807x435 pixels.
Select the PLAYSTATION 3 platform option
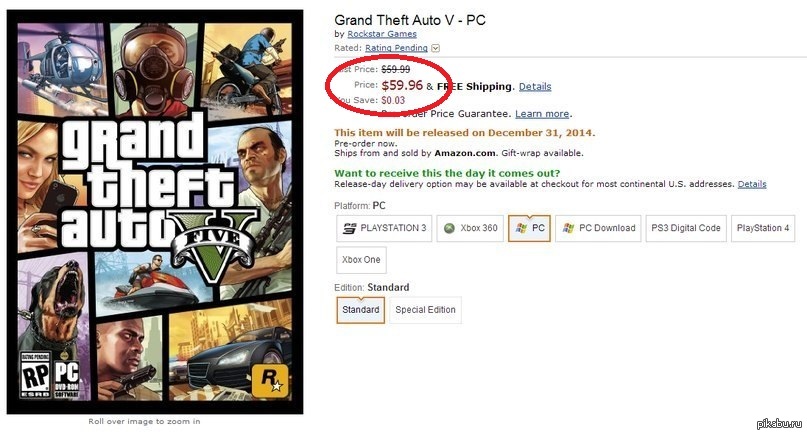(x=385, y=228)
